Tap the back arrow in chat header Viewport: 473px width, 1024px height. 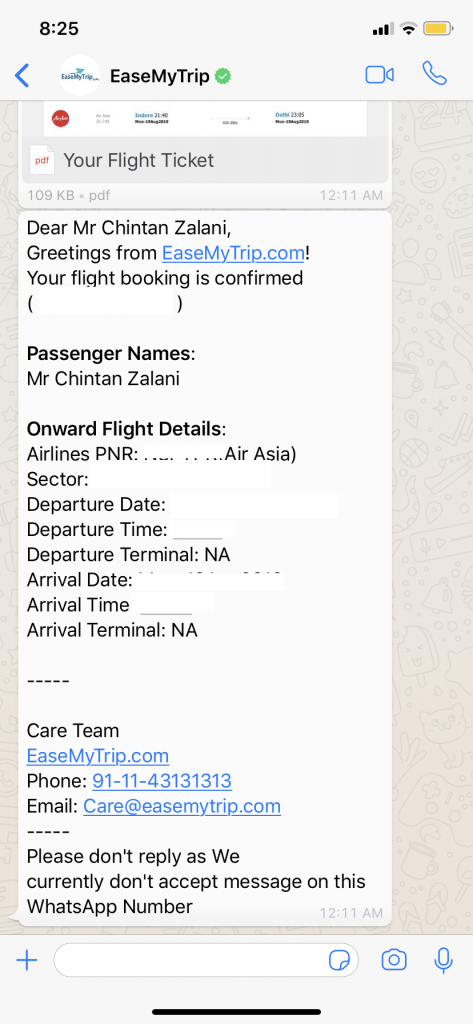coord(22,76)
